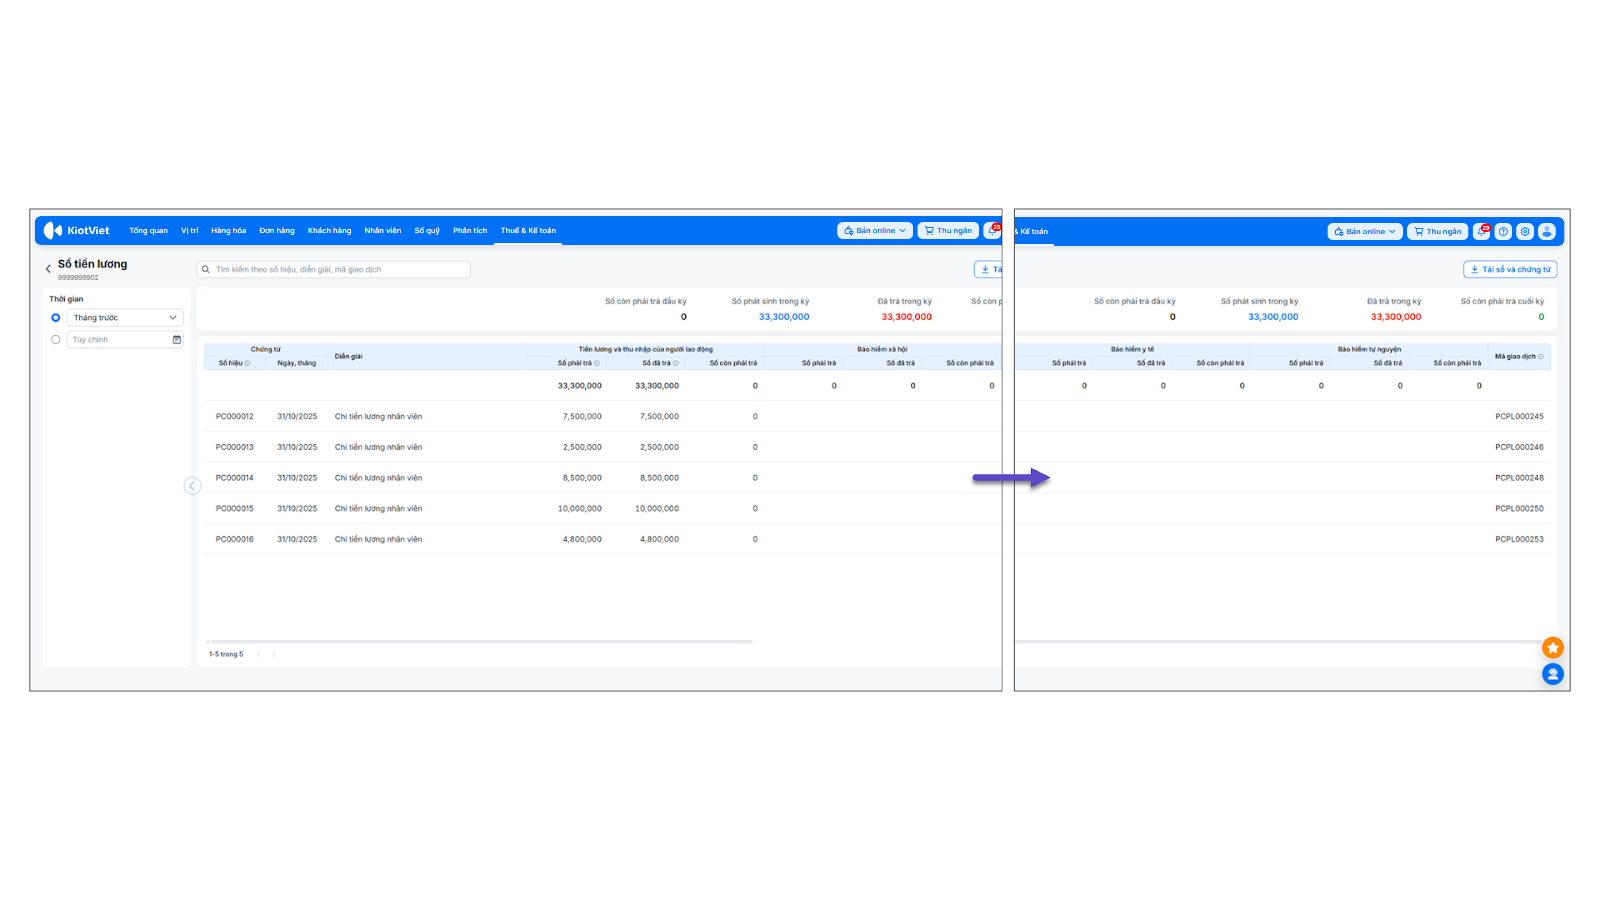The image size is (1600, 900).
Task: Open the settings gear icon
Action: tap(1525, 231)
